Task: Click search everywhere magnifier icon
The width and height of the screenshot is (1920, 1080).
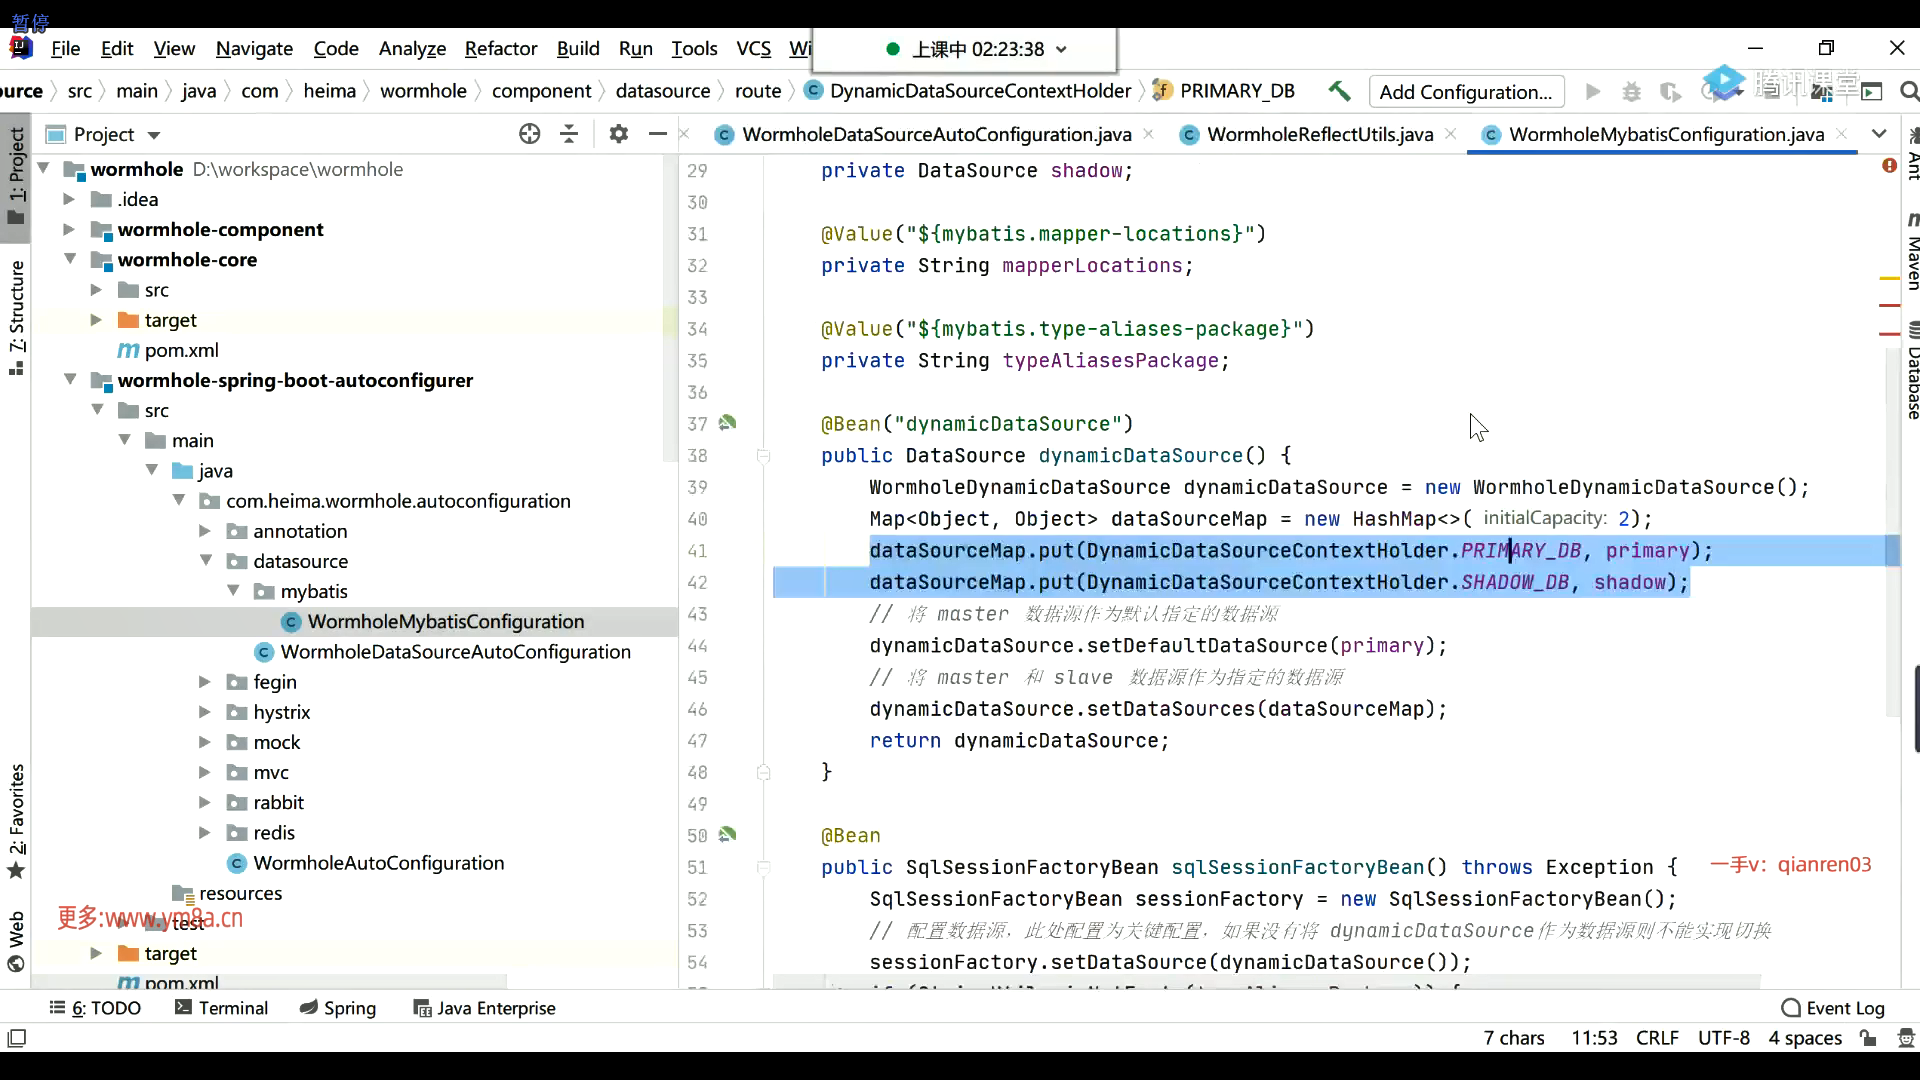Action: coord(1908,92)
